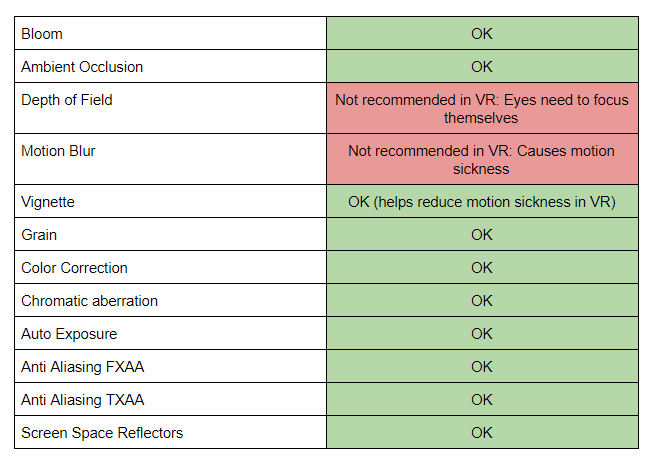Viewport: 650px width, 463px height.
Task: Click the OK cell next to Auto Exposure
Action: click(x=482, y=334)
